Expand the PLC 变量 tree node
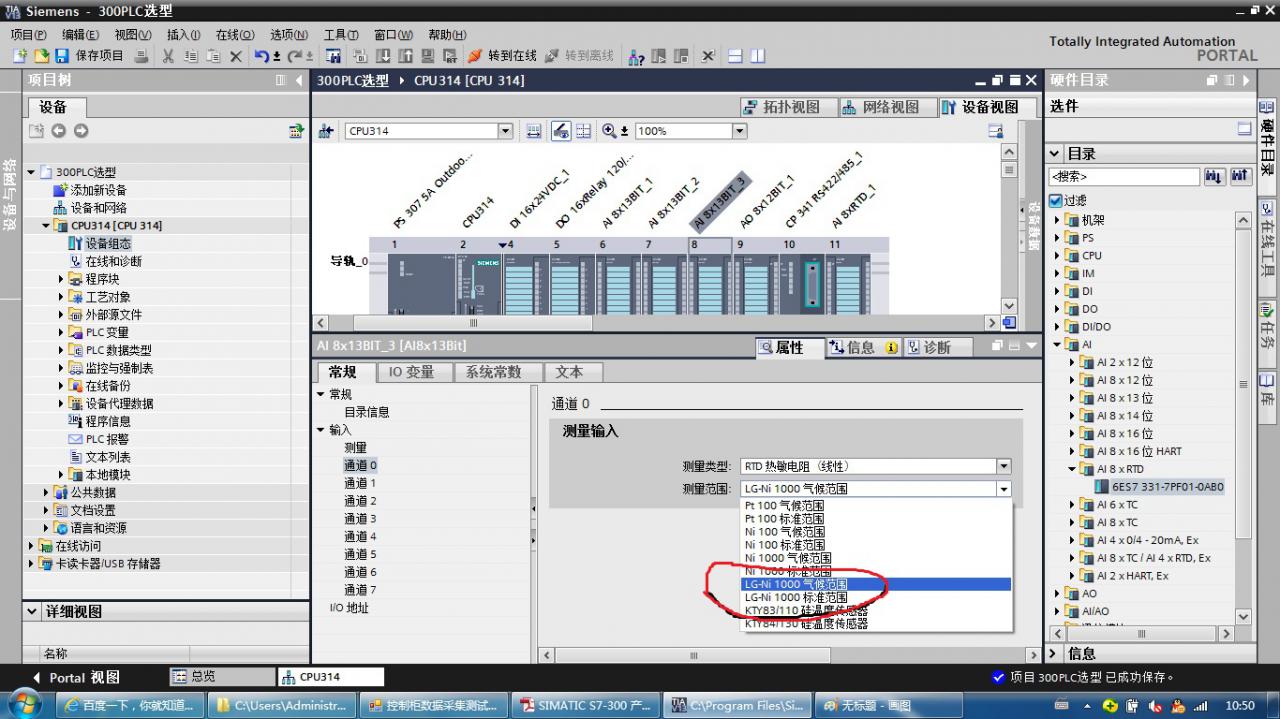1280x719 pixels. coord(61,332)
